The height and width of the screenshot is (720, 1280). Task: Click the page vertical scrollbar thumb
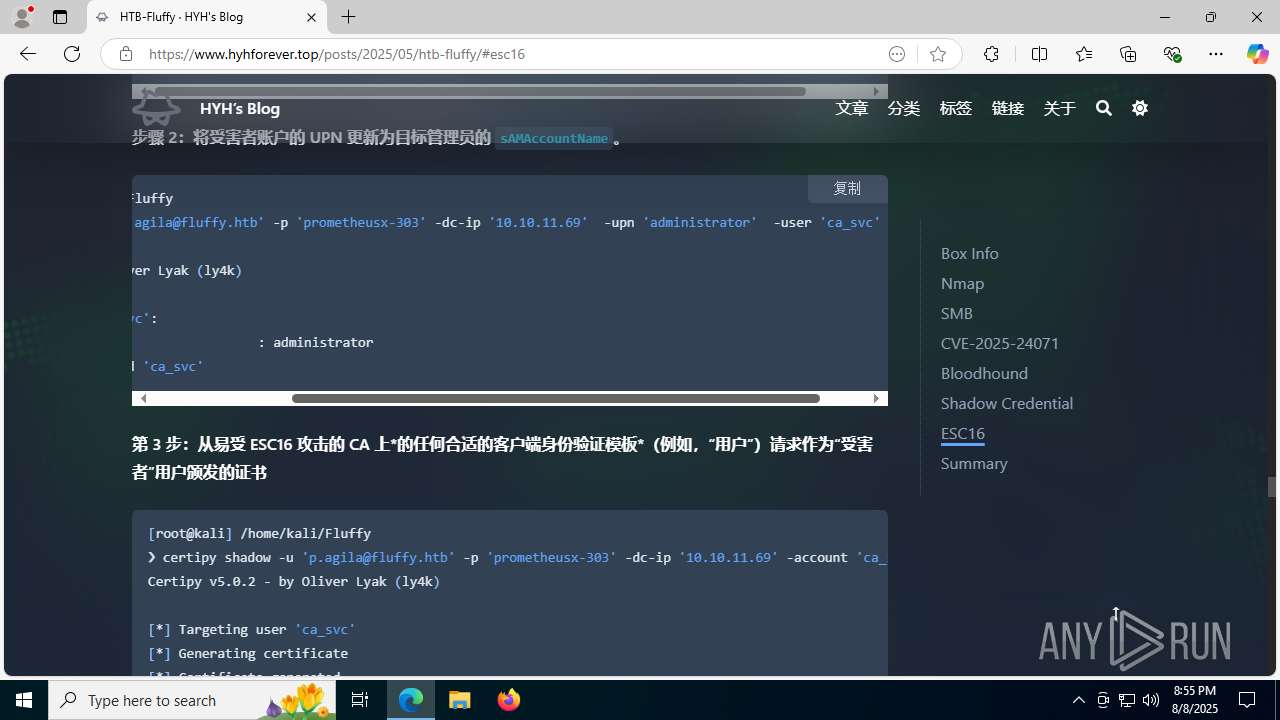click(x=1272, y=487)
